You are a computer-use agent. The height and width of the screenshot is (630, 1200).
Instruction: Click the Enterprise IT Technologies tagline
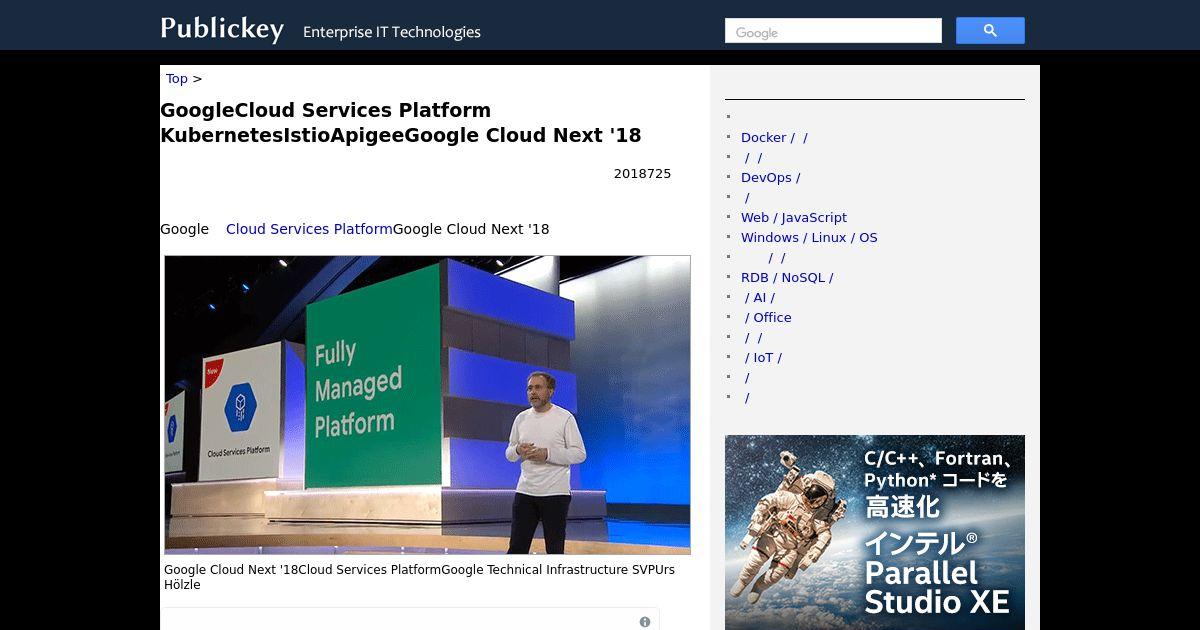click(392, 32)
